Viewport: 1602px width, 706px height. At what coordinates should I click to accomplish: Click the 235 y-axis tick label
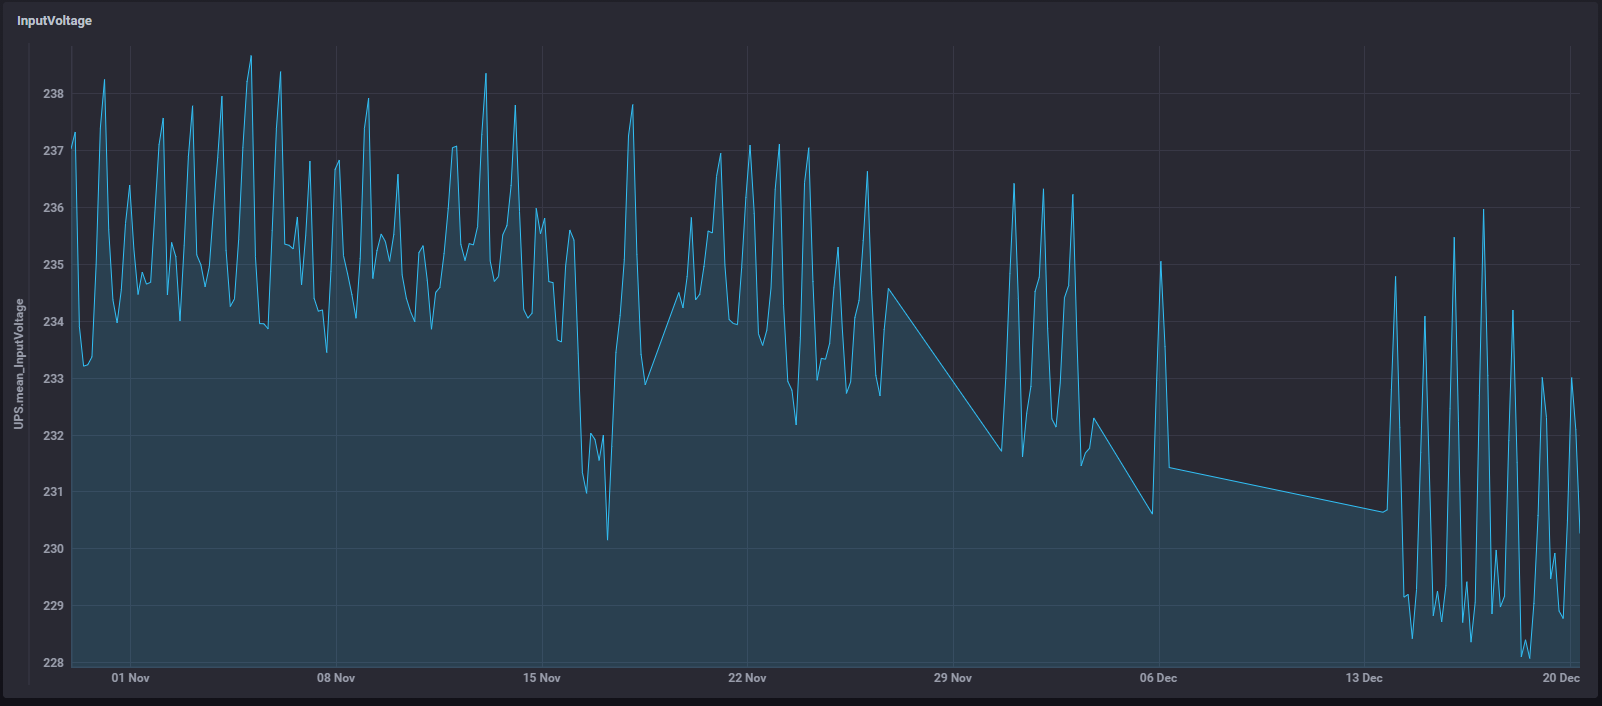[53, 265]
